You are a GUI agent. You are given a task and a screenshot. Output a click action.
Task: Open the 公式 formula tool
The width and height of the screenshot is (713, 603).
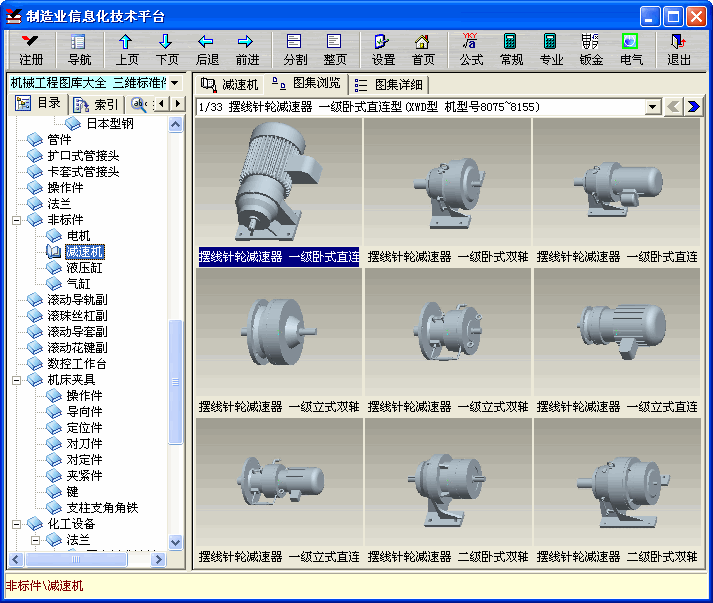471,49
